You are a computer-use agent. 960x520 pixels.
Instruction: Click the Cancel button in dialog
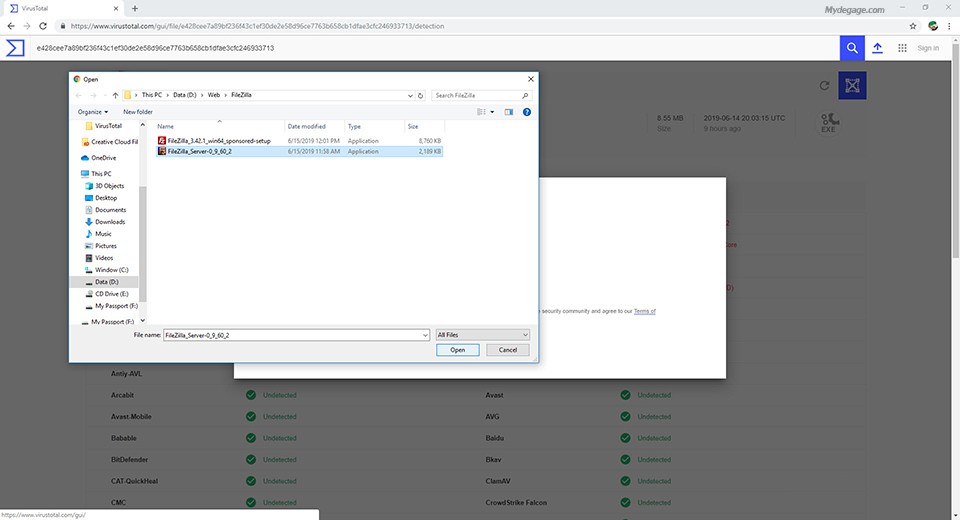tap(508, 350)
